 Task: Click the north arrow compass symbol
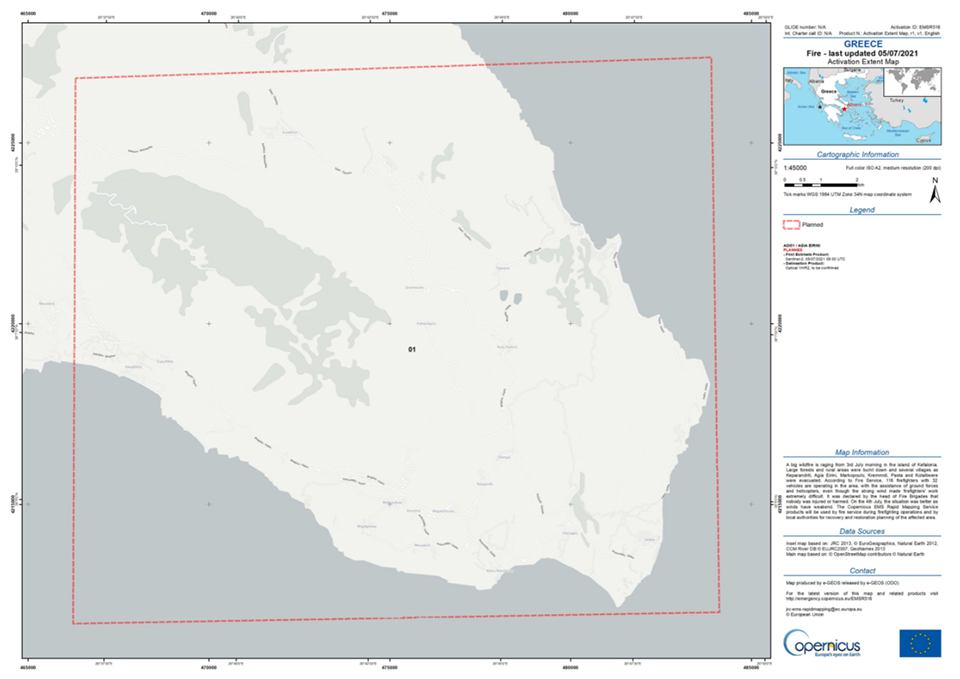[934, 194]
